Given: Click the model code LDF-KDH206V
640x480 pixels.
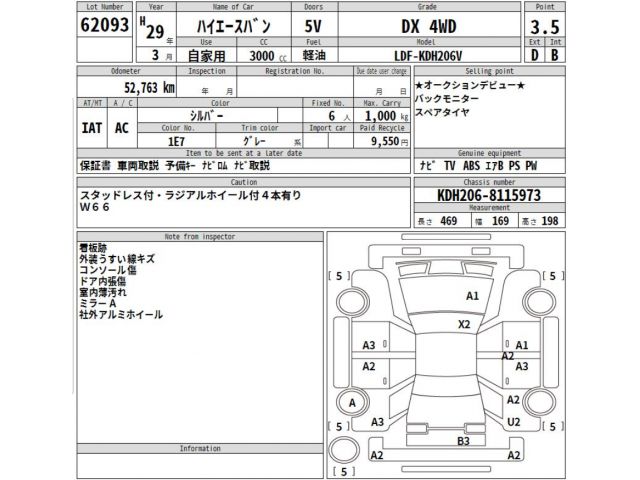Looking at the screenshot, I should click(x=428, y=56).
